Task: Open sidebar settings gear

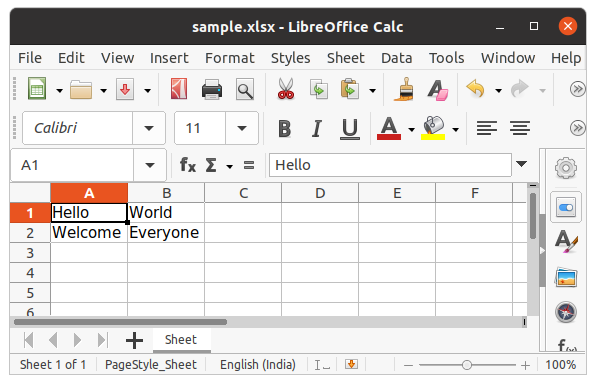Action: tap(566, 168)
